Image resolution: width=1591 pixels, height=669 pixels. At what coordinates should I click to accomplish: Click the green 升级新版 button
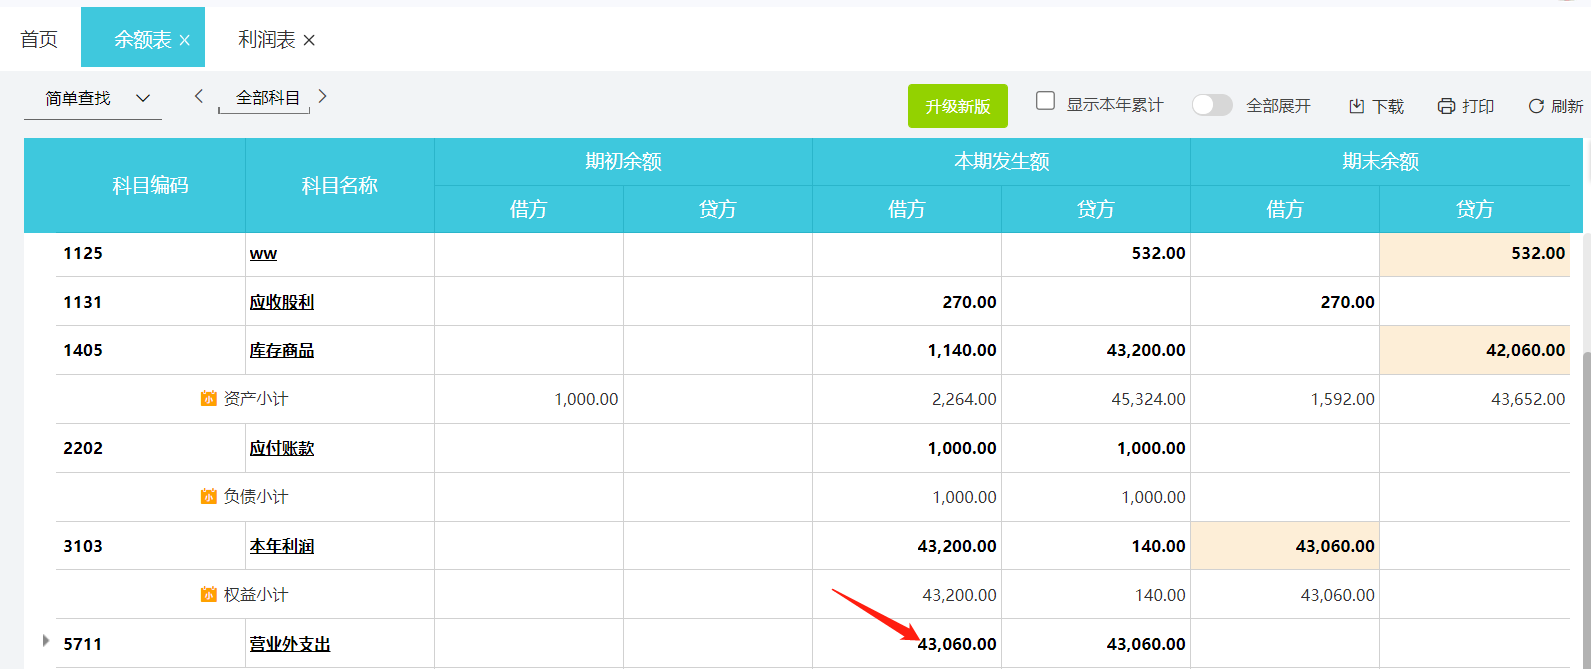pos(957,106)
